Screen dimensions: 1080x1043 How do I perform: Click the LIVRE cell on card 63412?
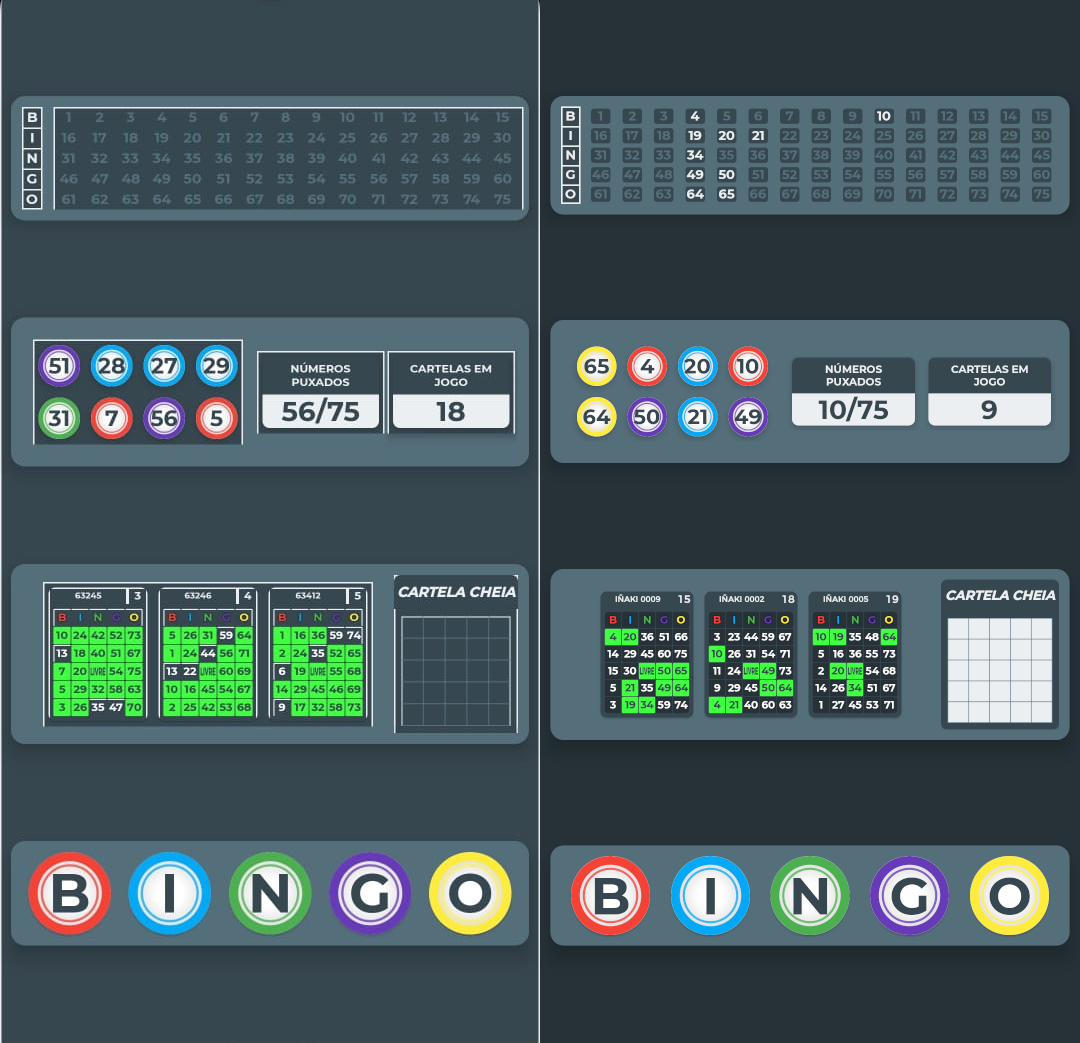[318, 671]
